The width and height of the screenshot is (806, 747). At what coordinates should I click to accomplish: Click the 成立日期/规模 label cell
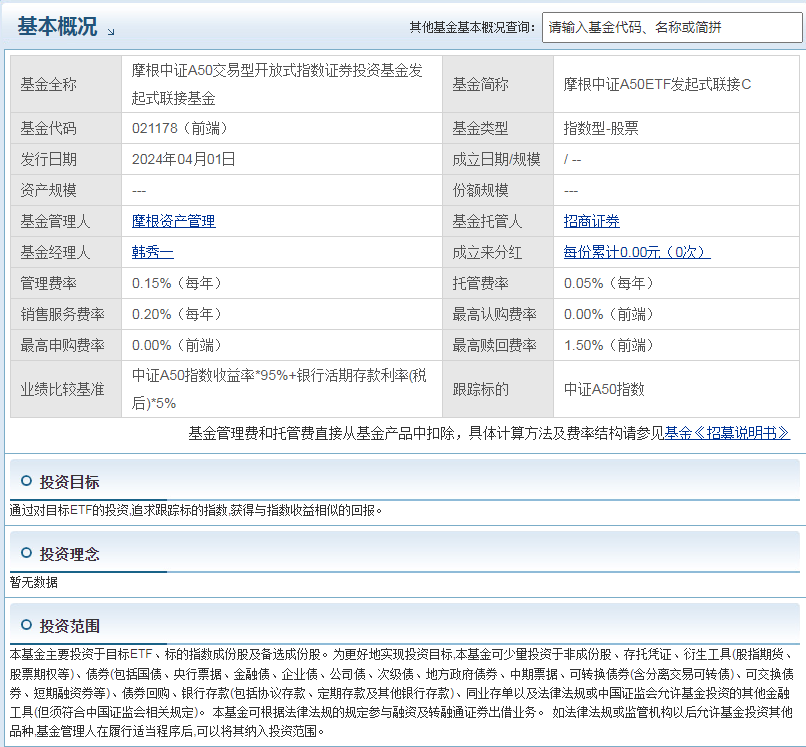pyautogui.click(x=498, y=159)
